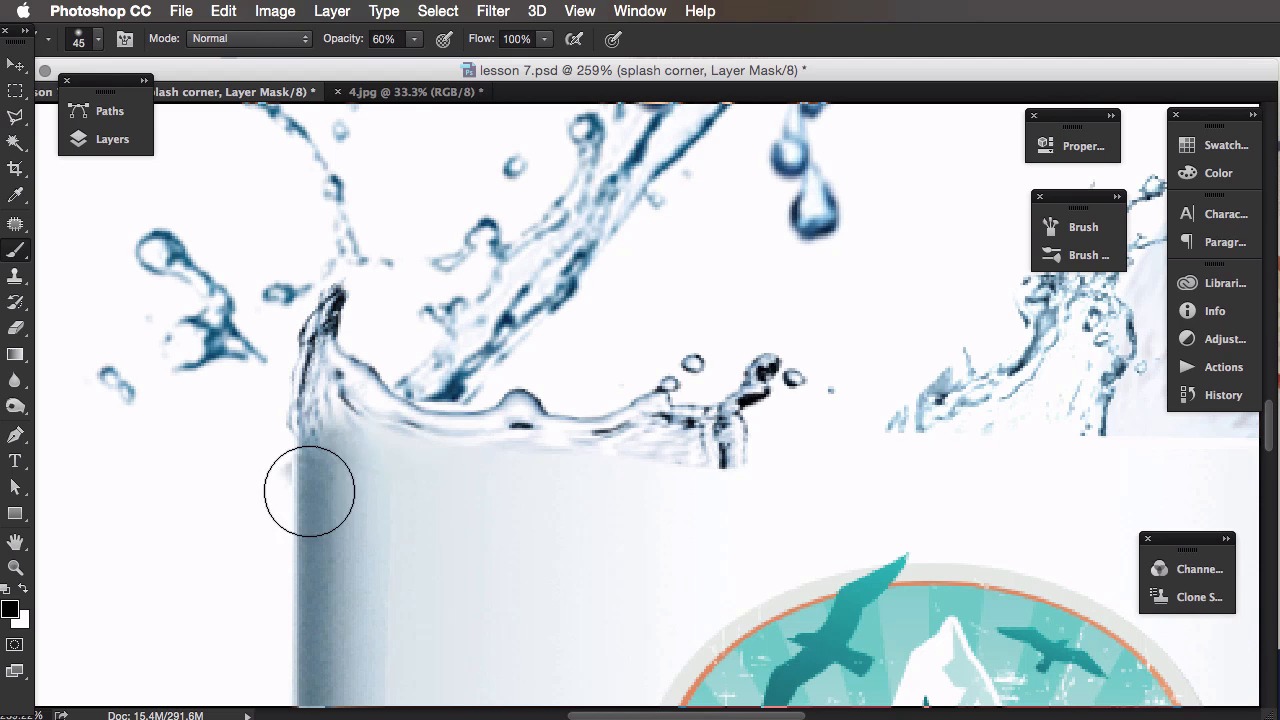This screenshot has width=1280, height=720.
Task: Select the Polygonal Lasso tool
Action: 15,117
